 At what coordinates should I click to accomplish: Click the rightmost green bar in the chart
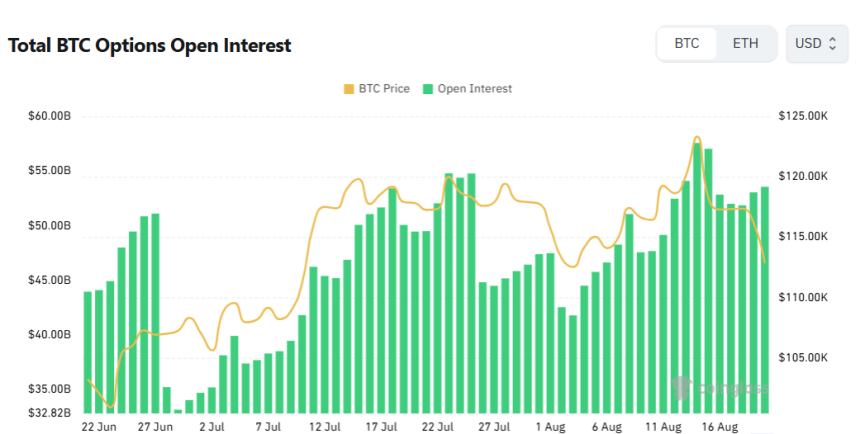tap(765, 300)
